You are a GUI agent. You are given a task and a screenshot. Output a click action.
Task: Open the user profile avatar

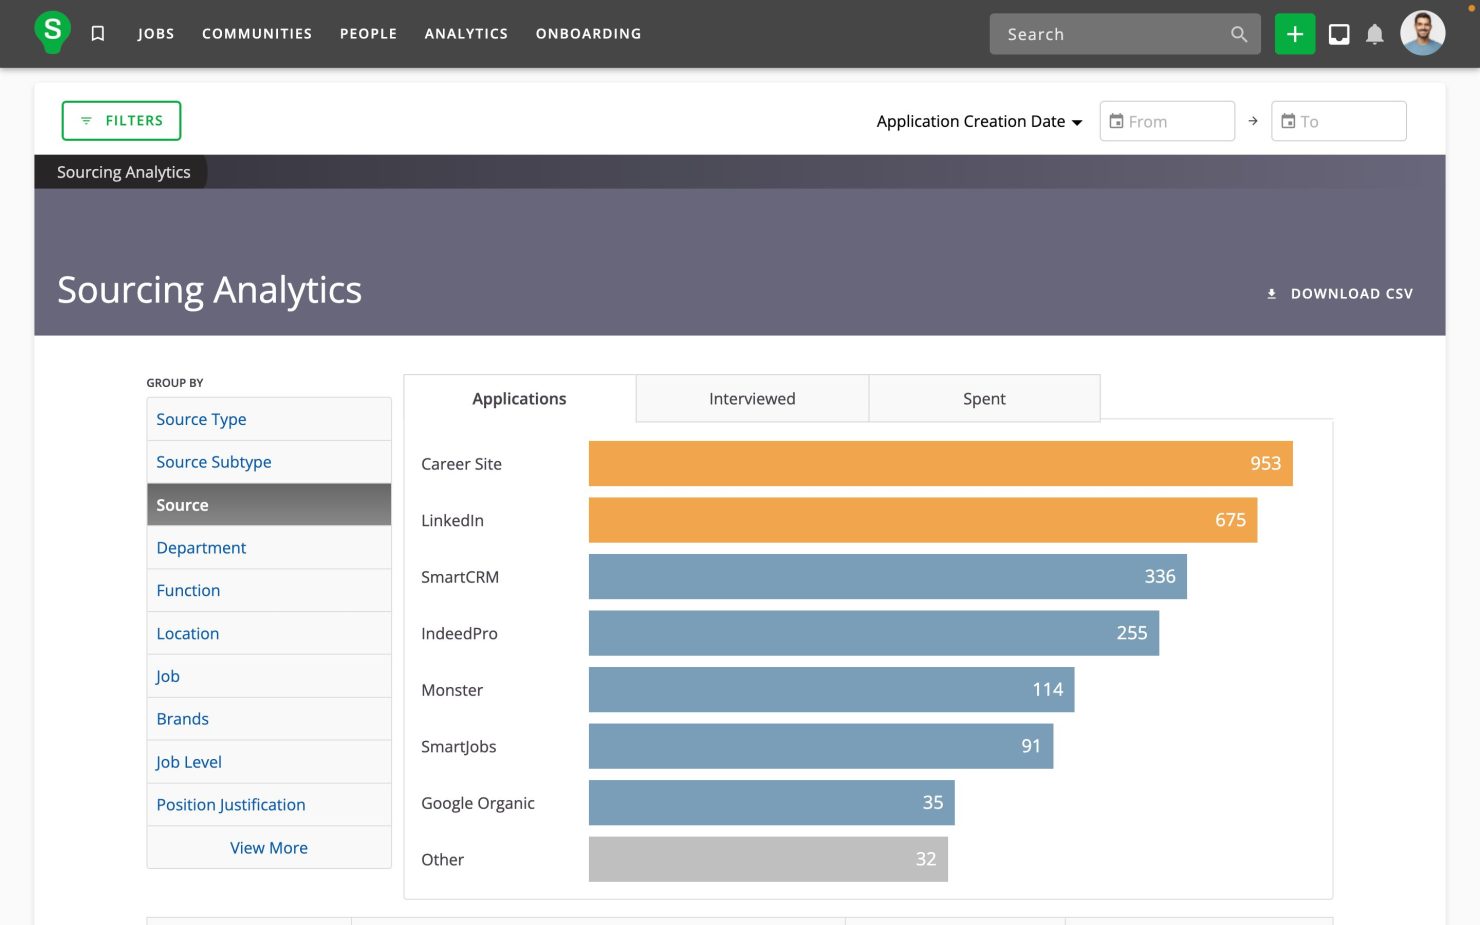pos(1423,33)
